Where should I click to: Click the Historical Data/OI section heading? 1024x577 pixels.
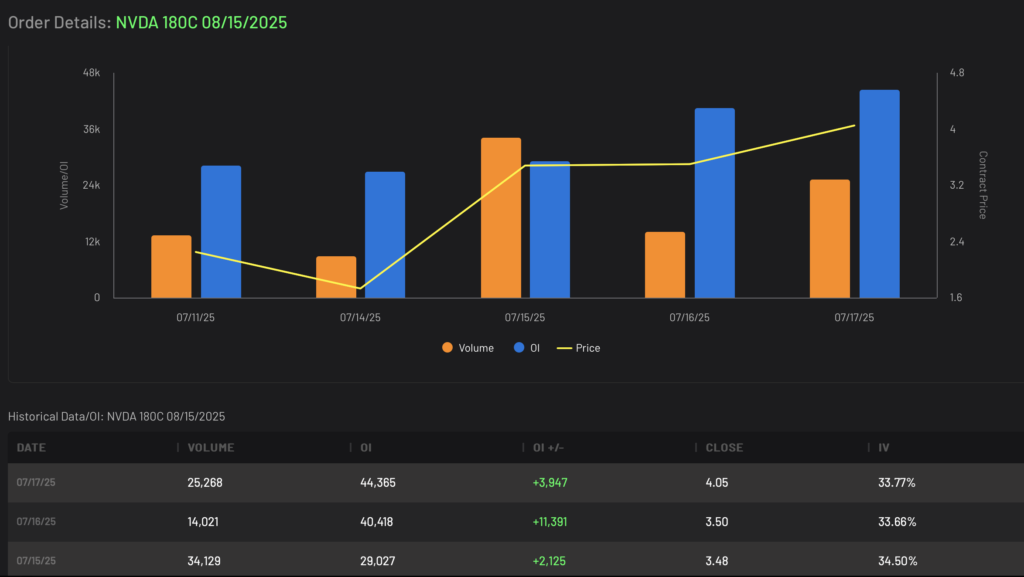pyautogui.click(x=116, y=416)
